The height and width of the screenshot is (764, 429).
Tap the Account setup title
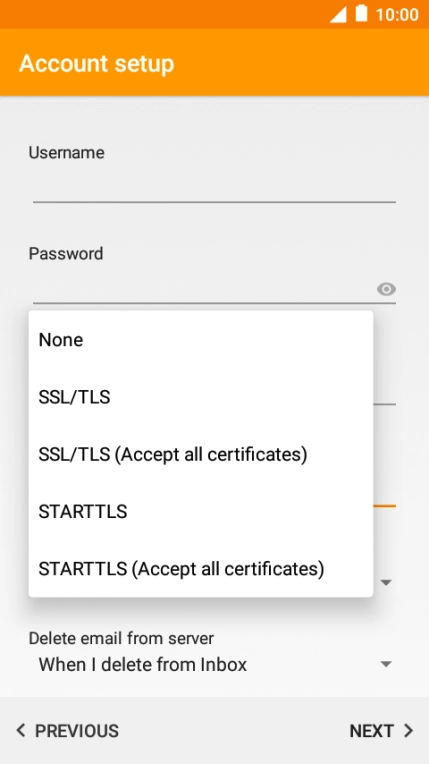pos(97,63)
